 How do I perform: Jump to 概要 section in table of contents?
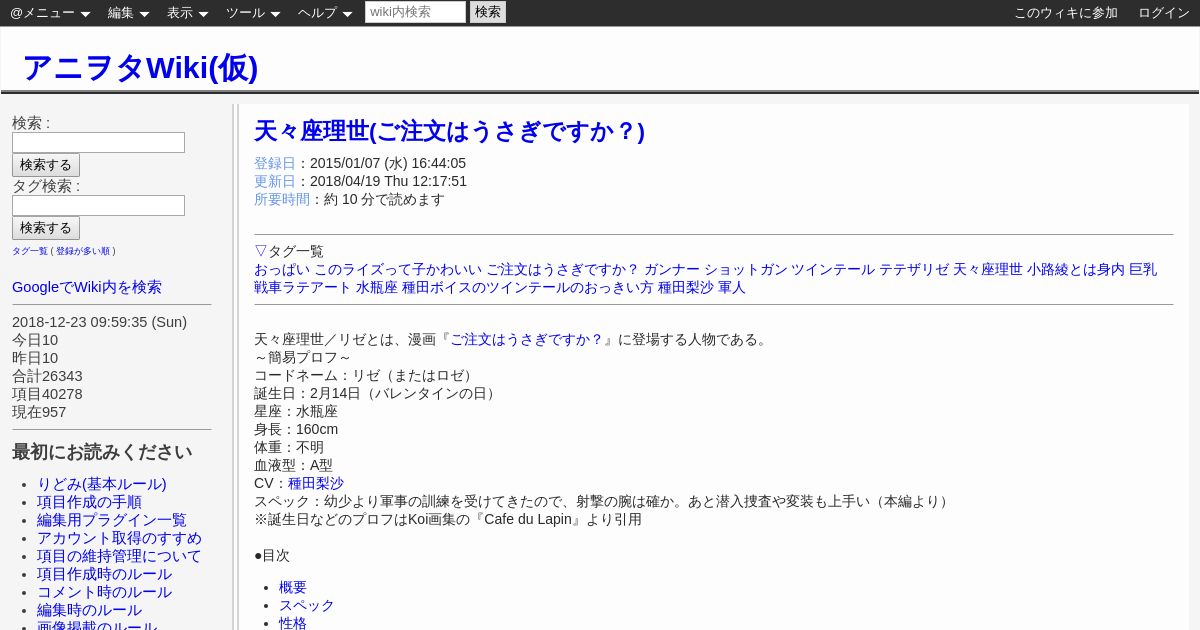pos(293,587)
